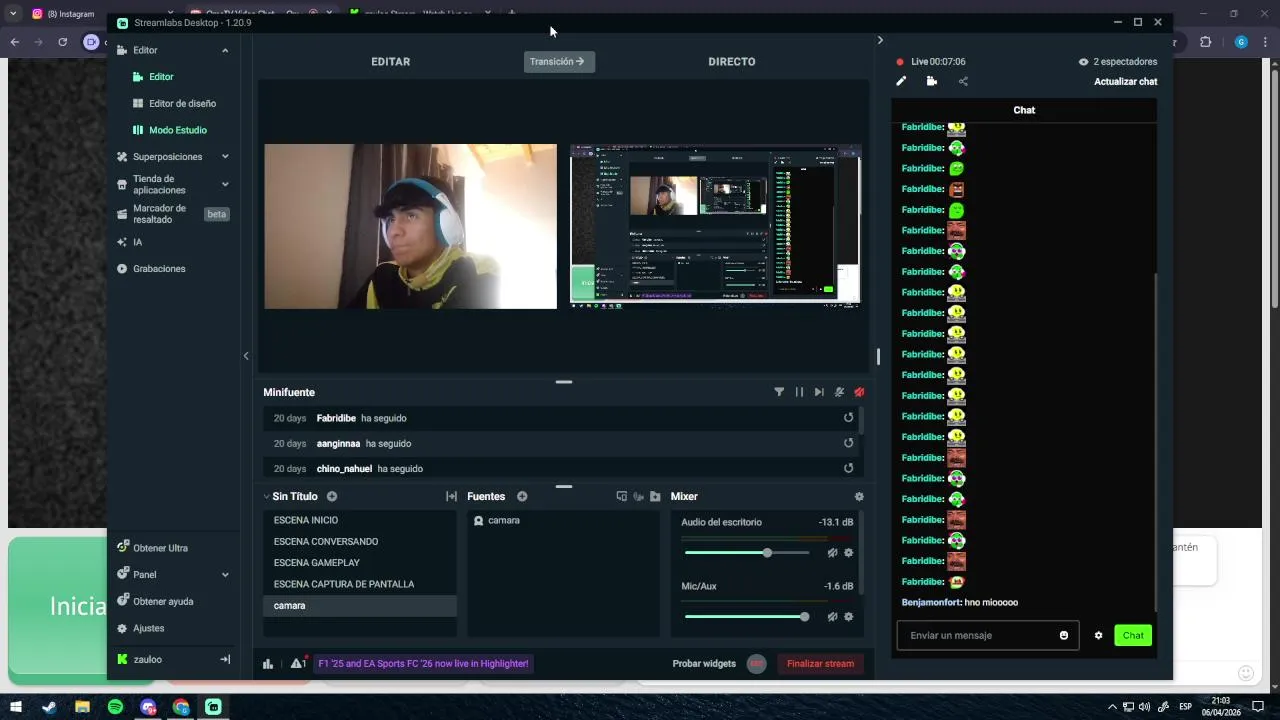Open performance stats bar chart icon
The image size is (1280, 720).
268,663
